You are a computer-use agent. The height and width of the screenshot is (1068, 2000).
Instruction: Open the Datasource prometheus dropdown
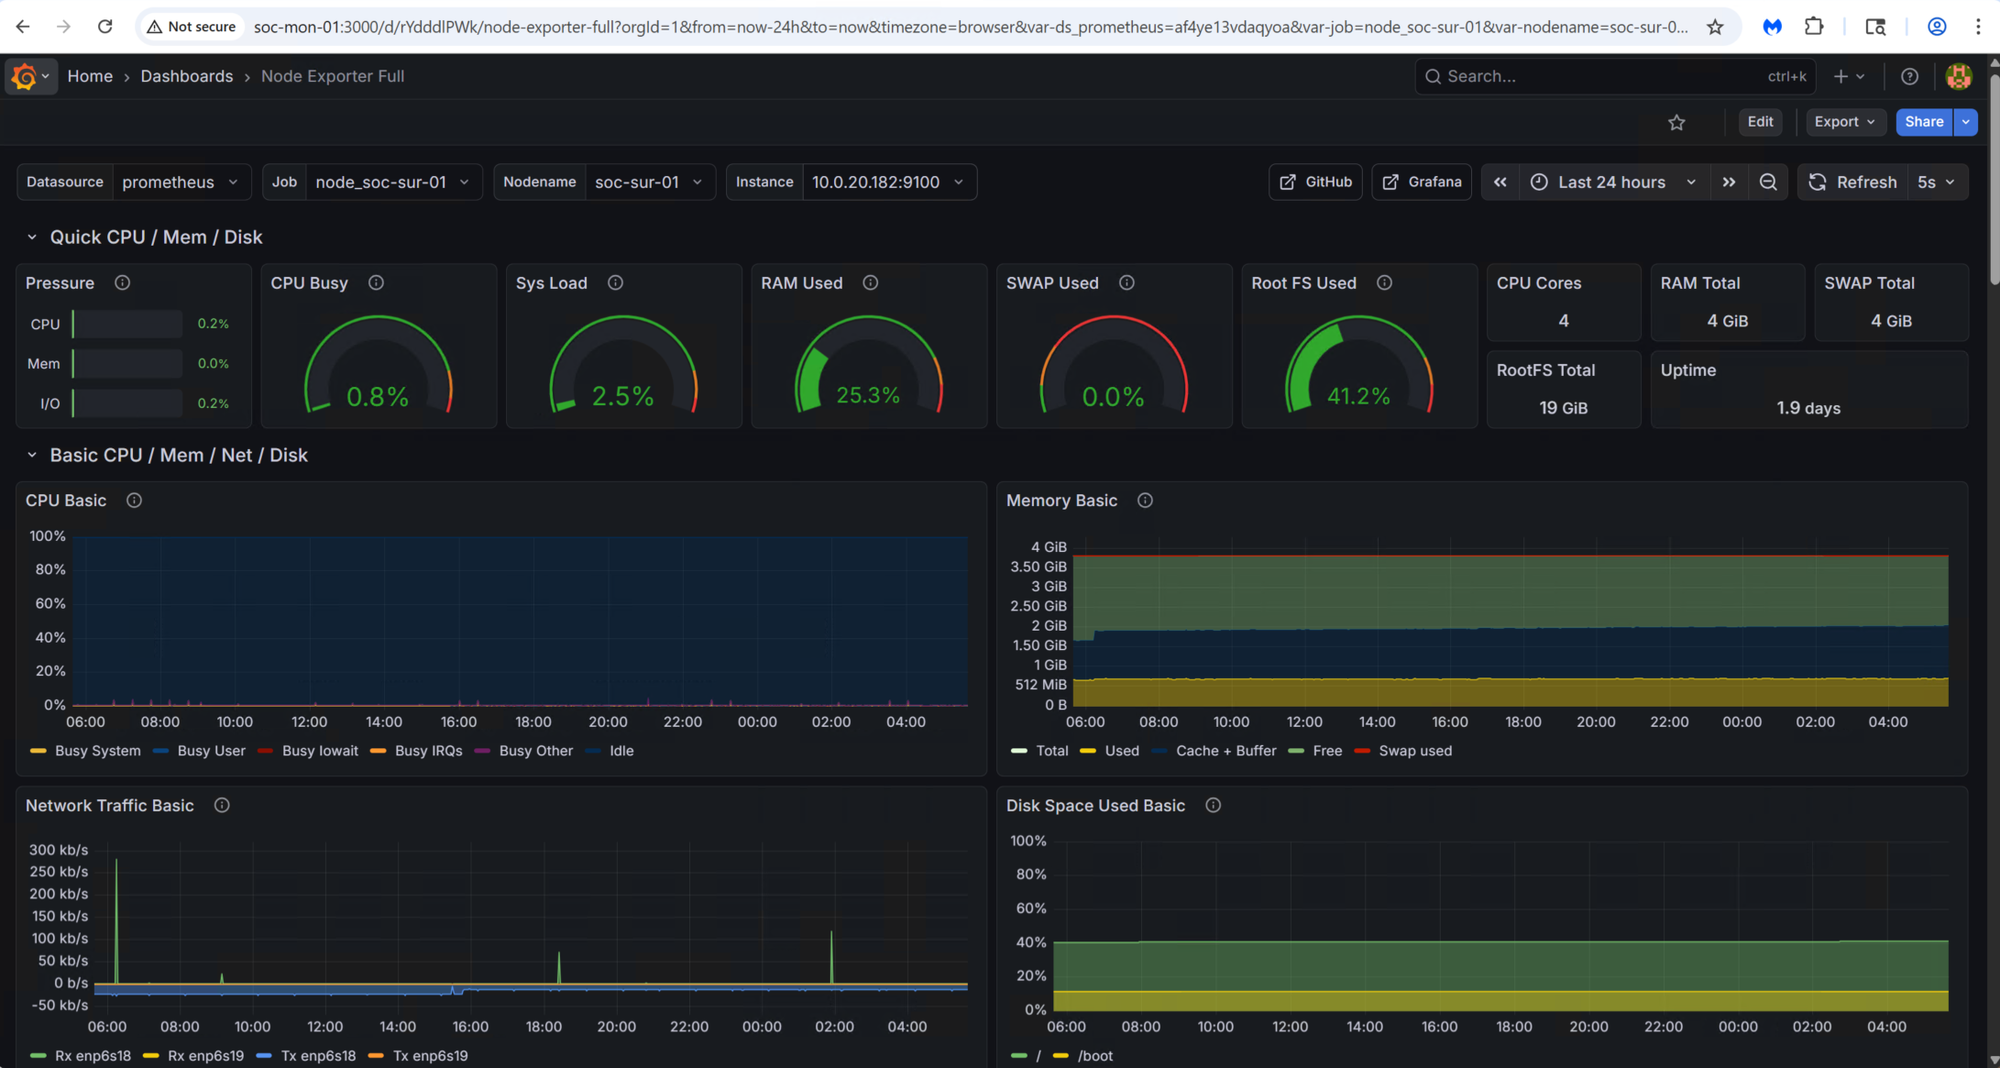click(x=180, y=182)
